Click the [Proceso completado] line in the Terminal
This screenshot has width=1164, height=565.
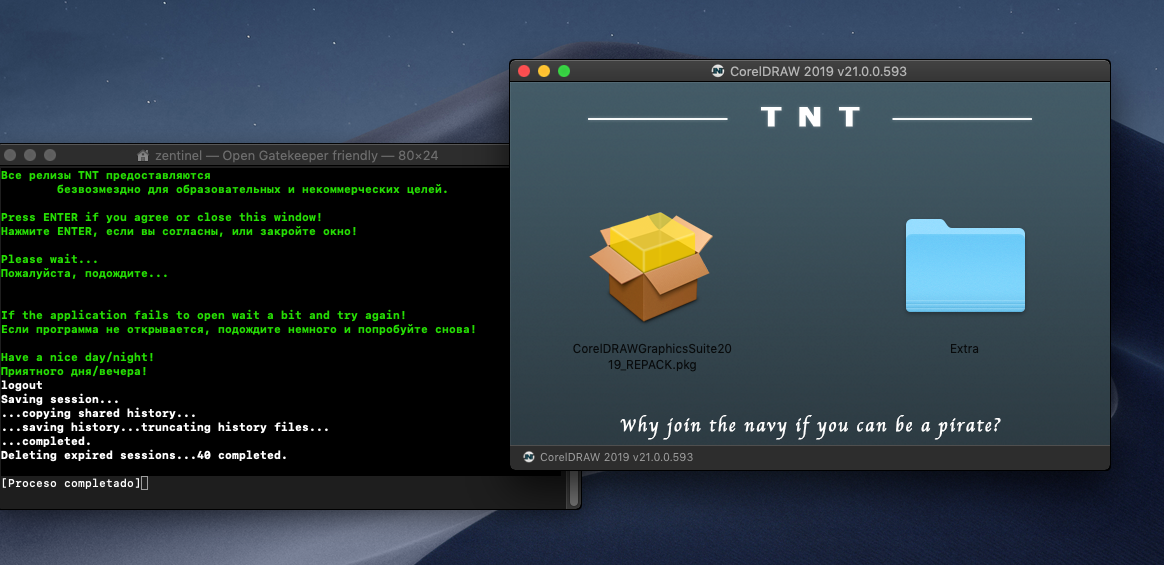tap(71, 483)
